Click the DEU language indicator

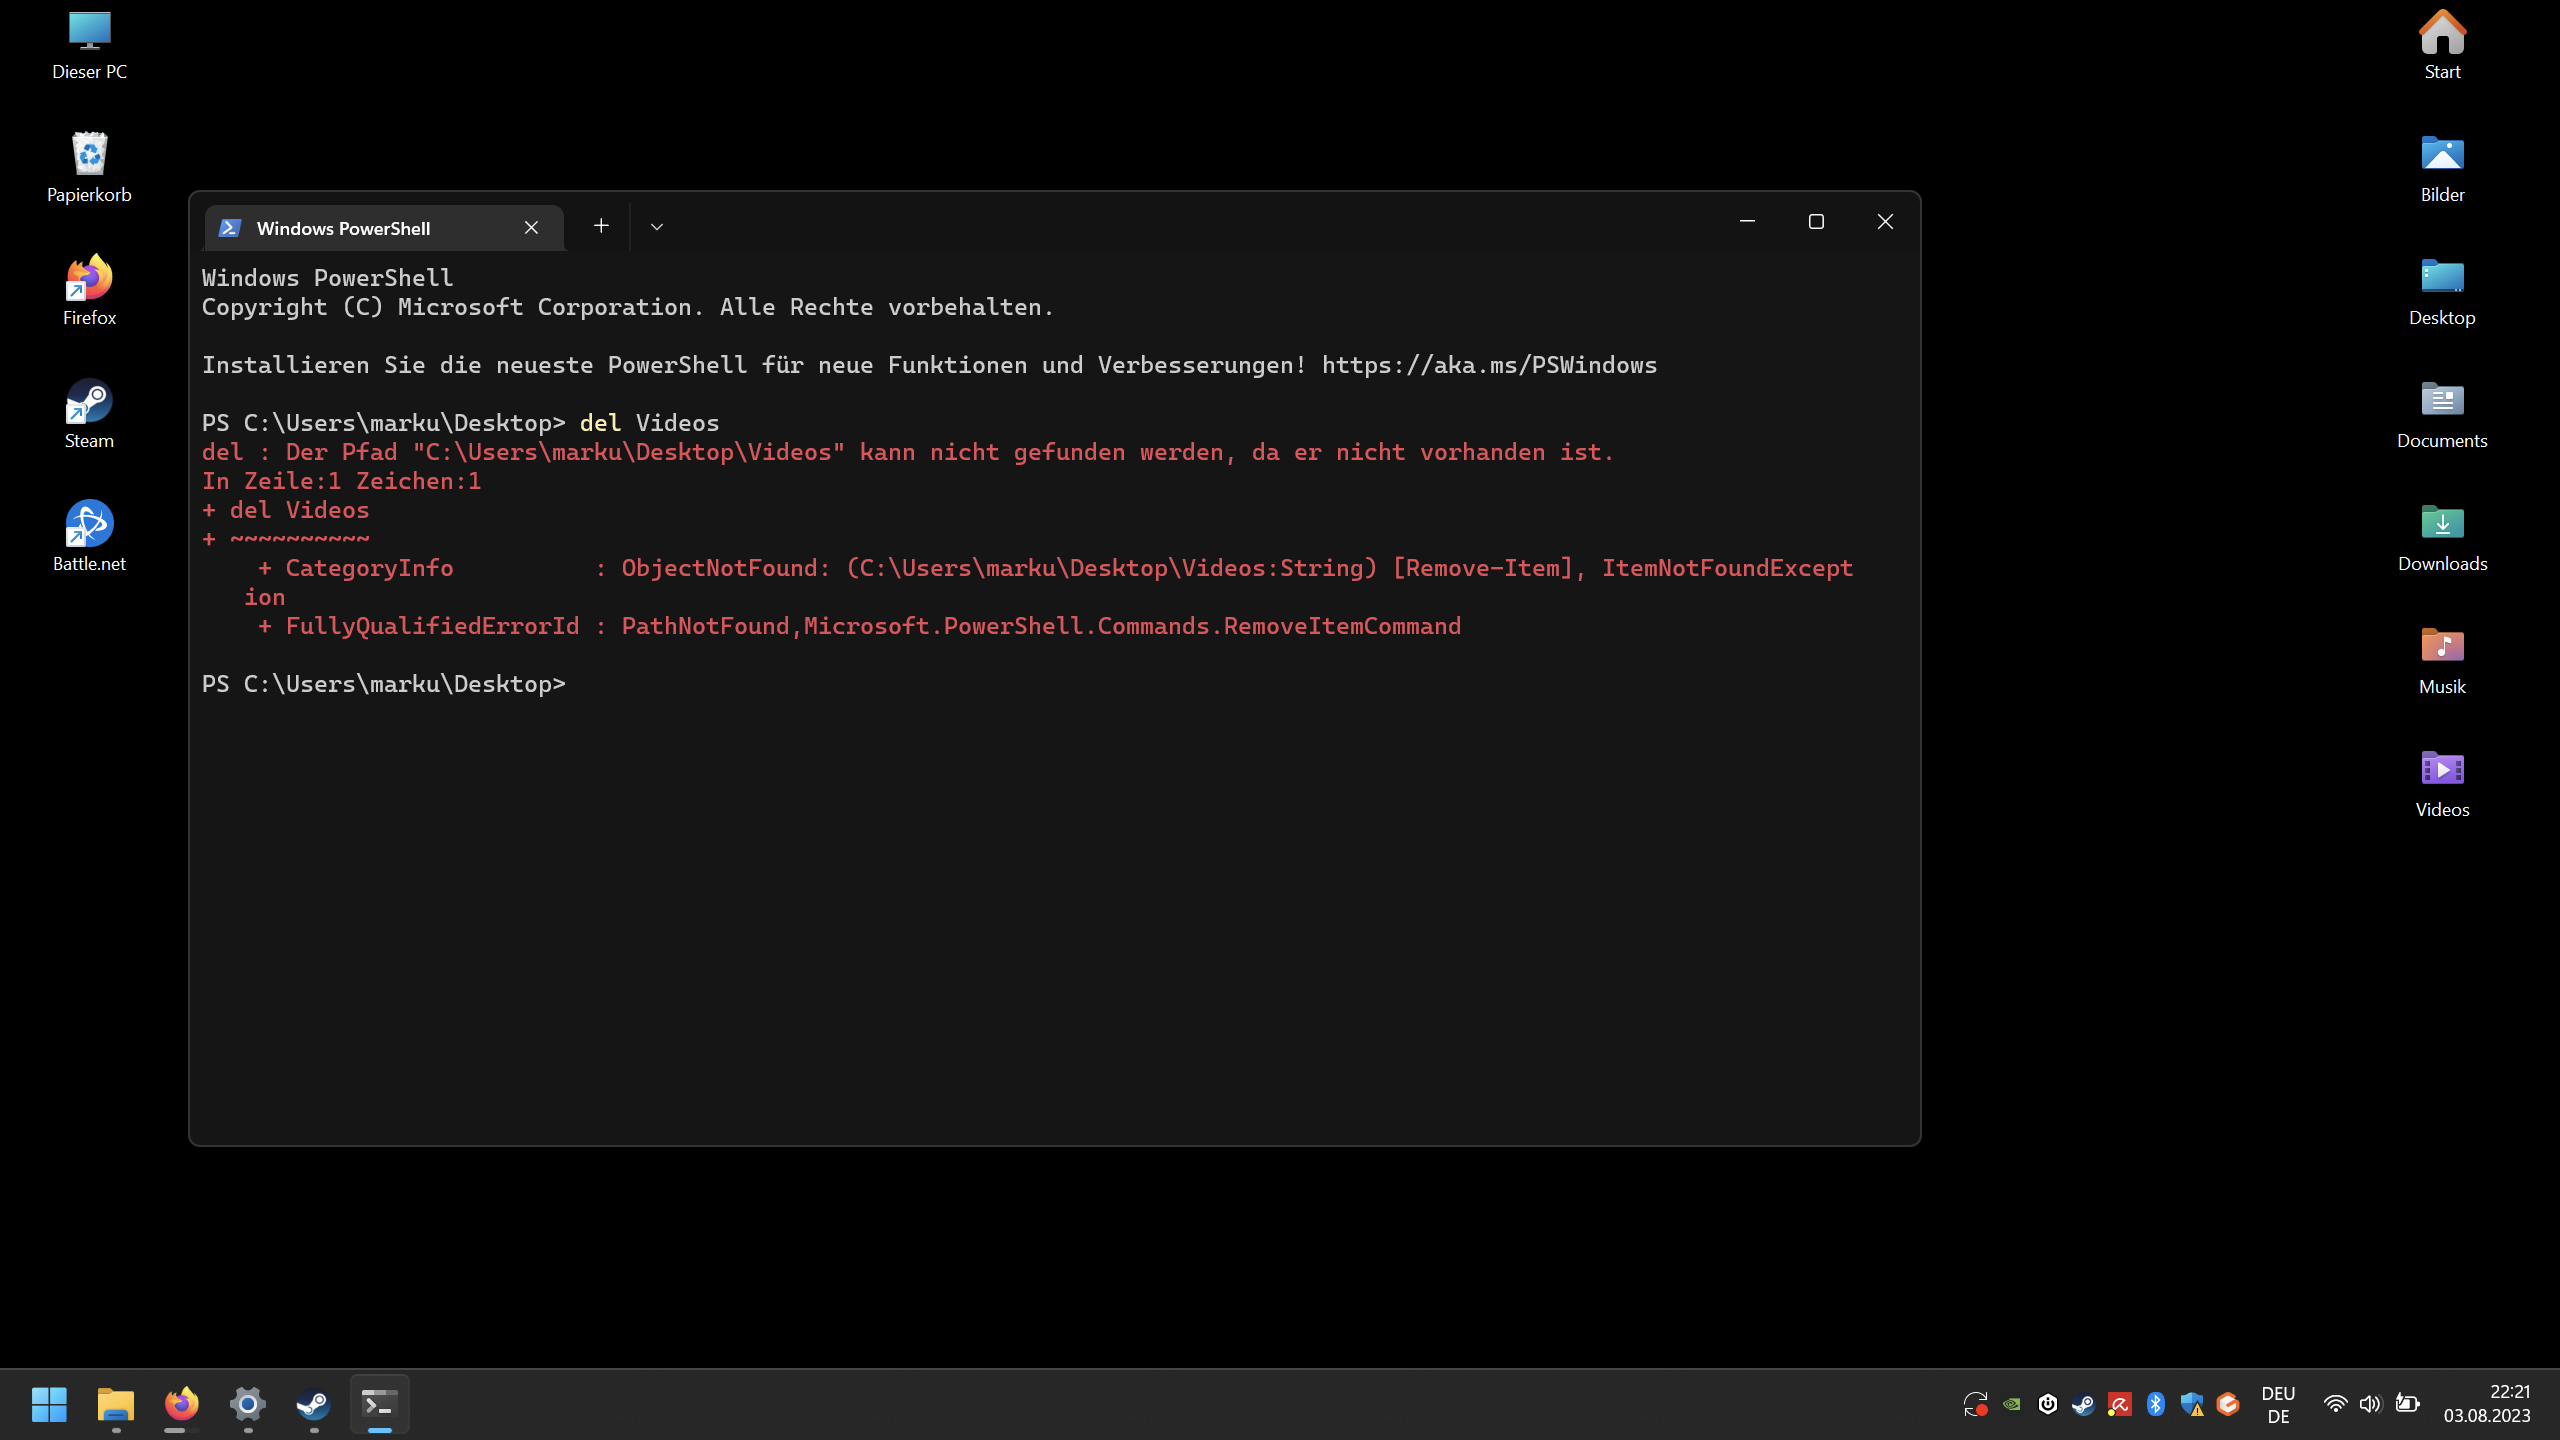(2277, 1404)
